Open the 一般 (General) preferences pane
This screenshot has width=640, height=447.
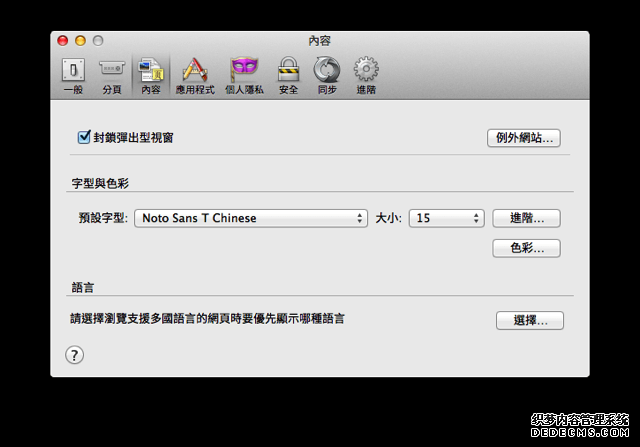click(73, 76)
